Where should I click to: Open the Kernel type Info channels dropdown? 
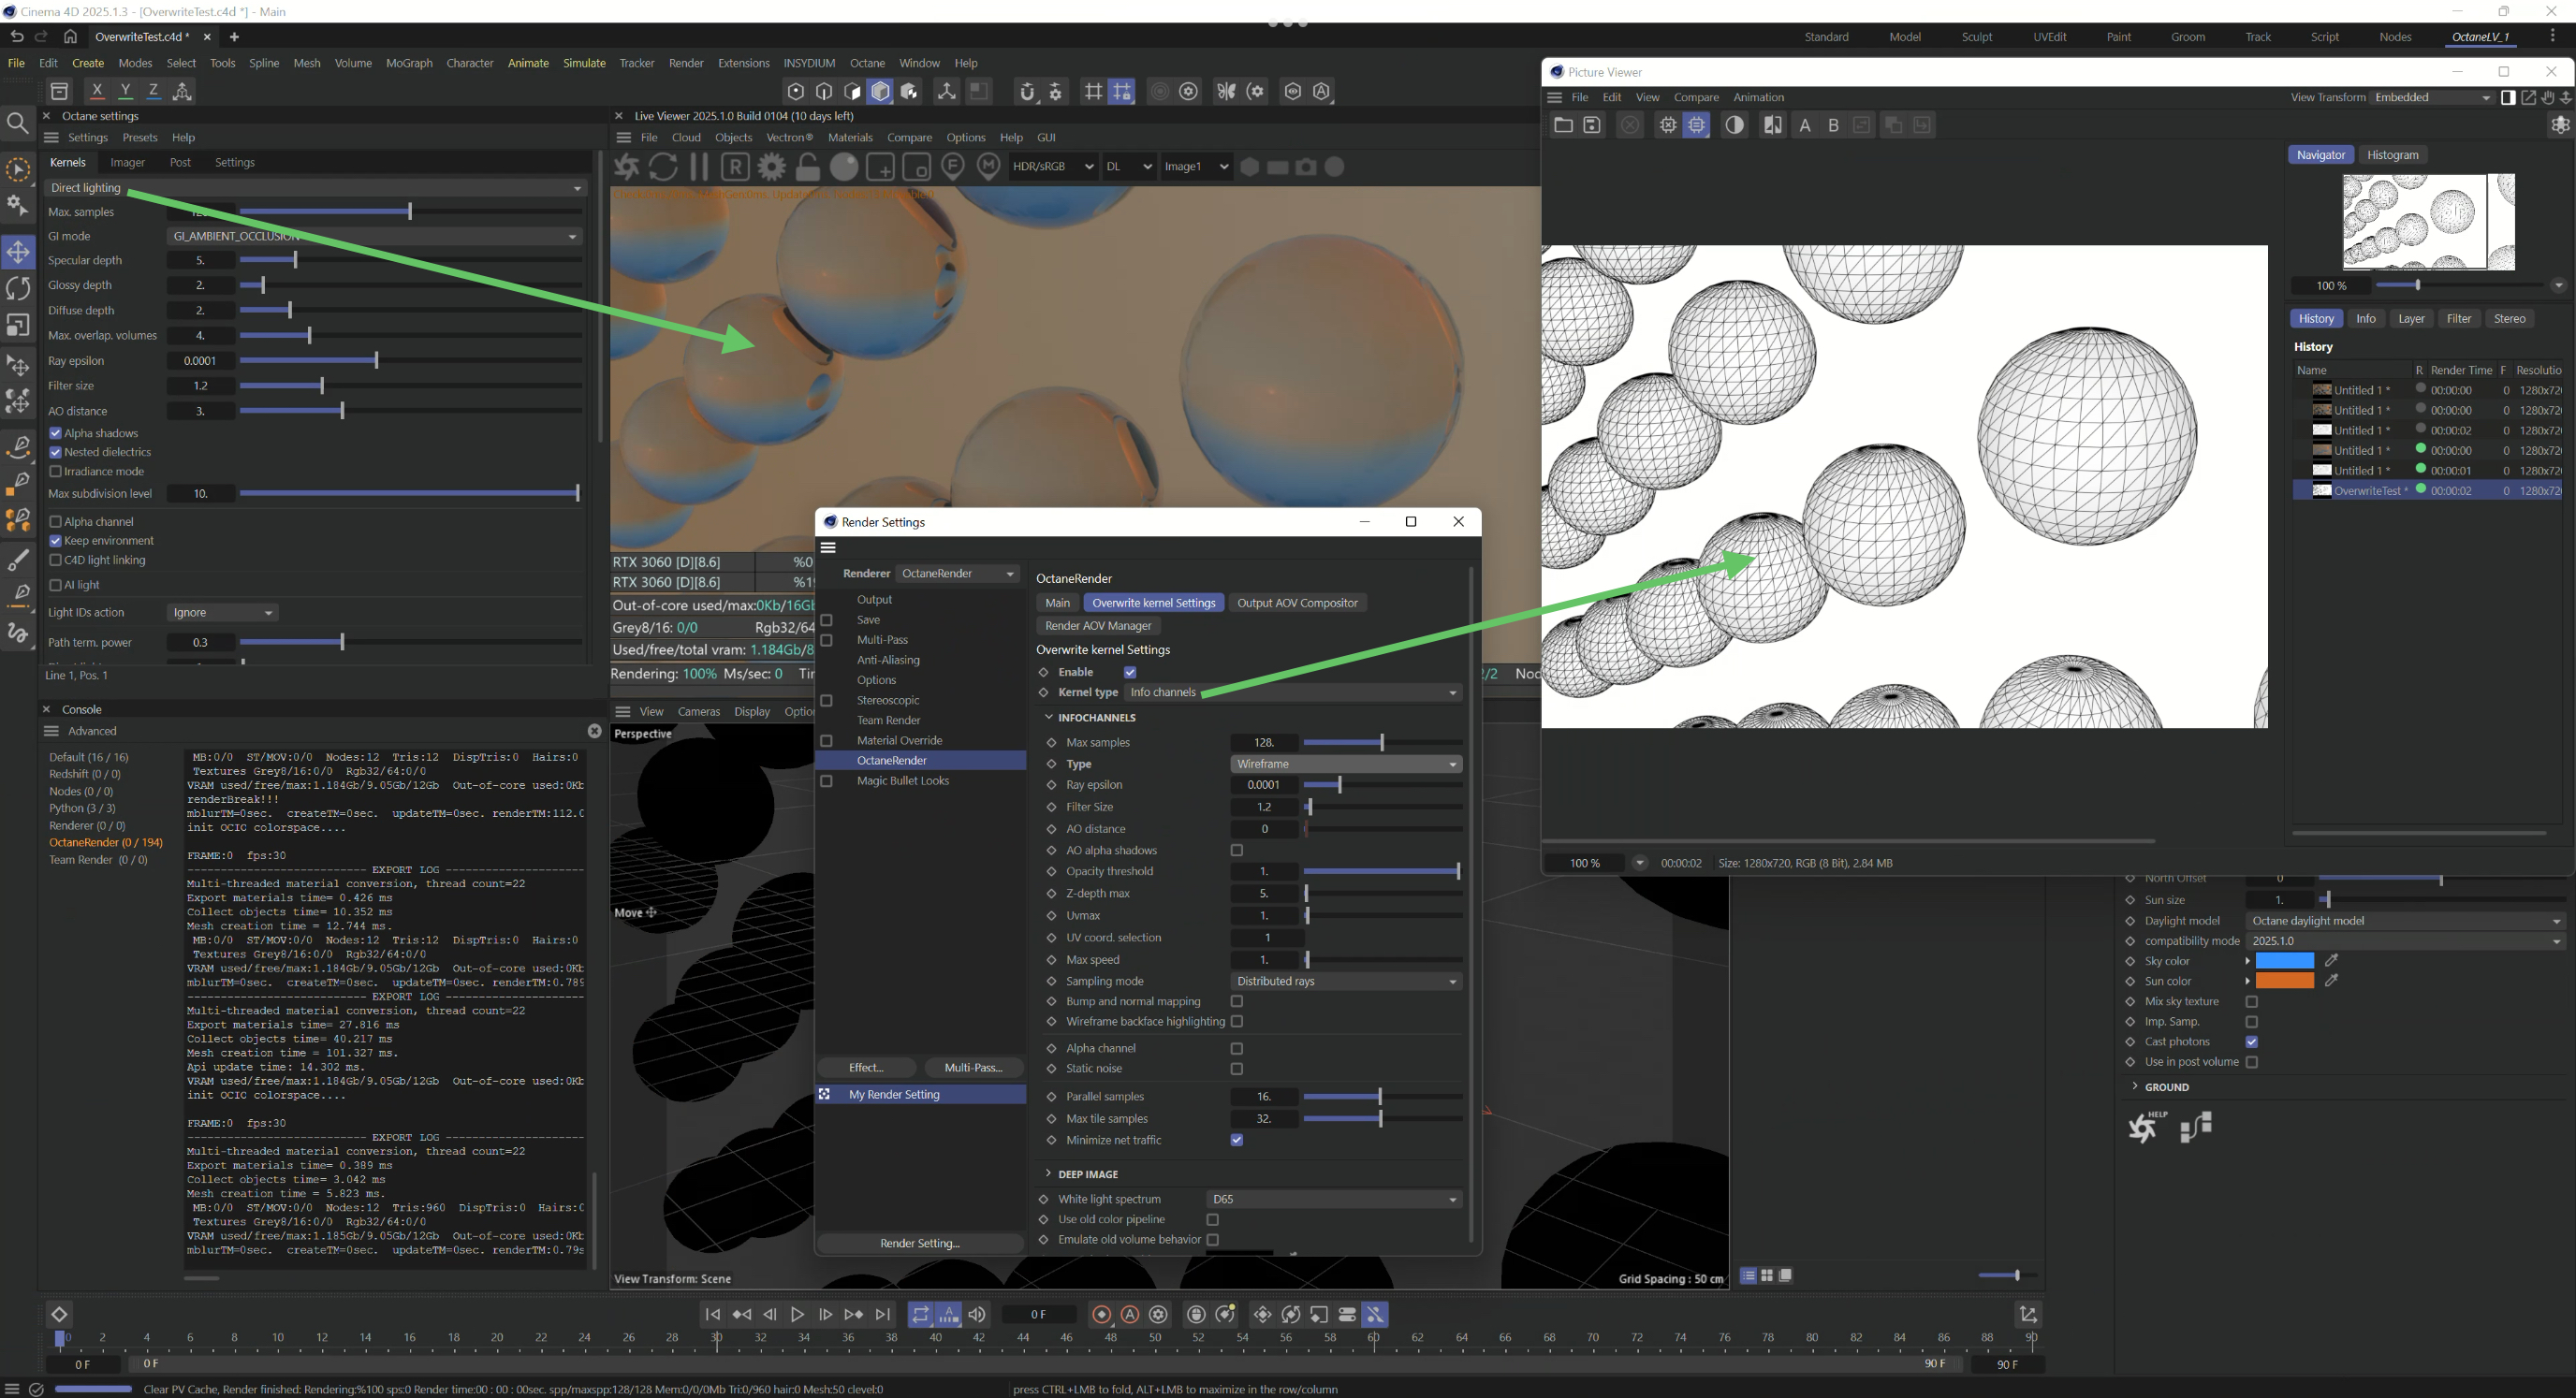click(1292, 692)
